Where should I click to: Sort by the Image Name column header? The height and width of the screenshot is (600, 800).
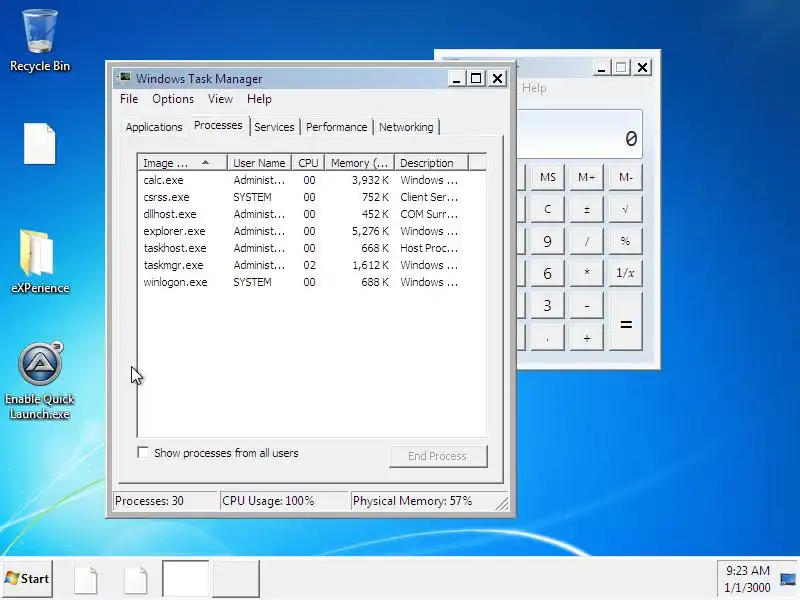click(182, 163)
